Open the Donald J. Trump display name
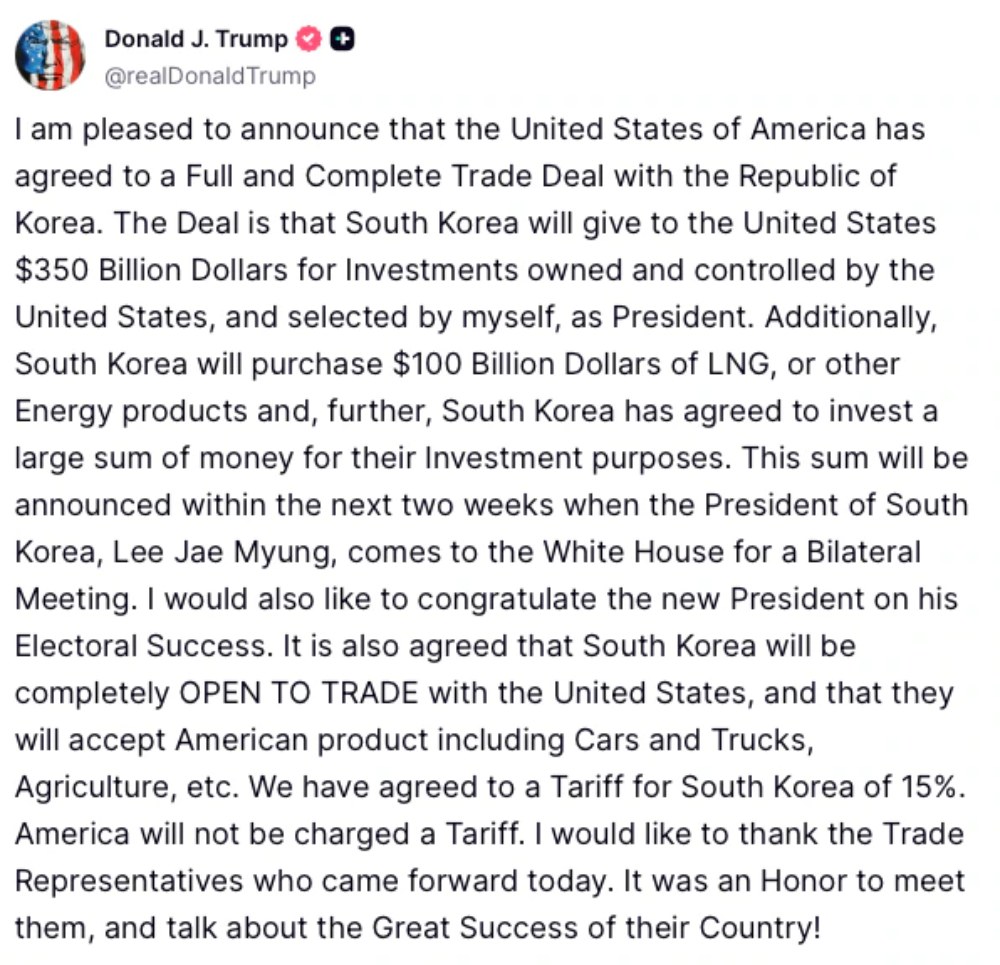1000x965 pixels. [x=196, y=39]
